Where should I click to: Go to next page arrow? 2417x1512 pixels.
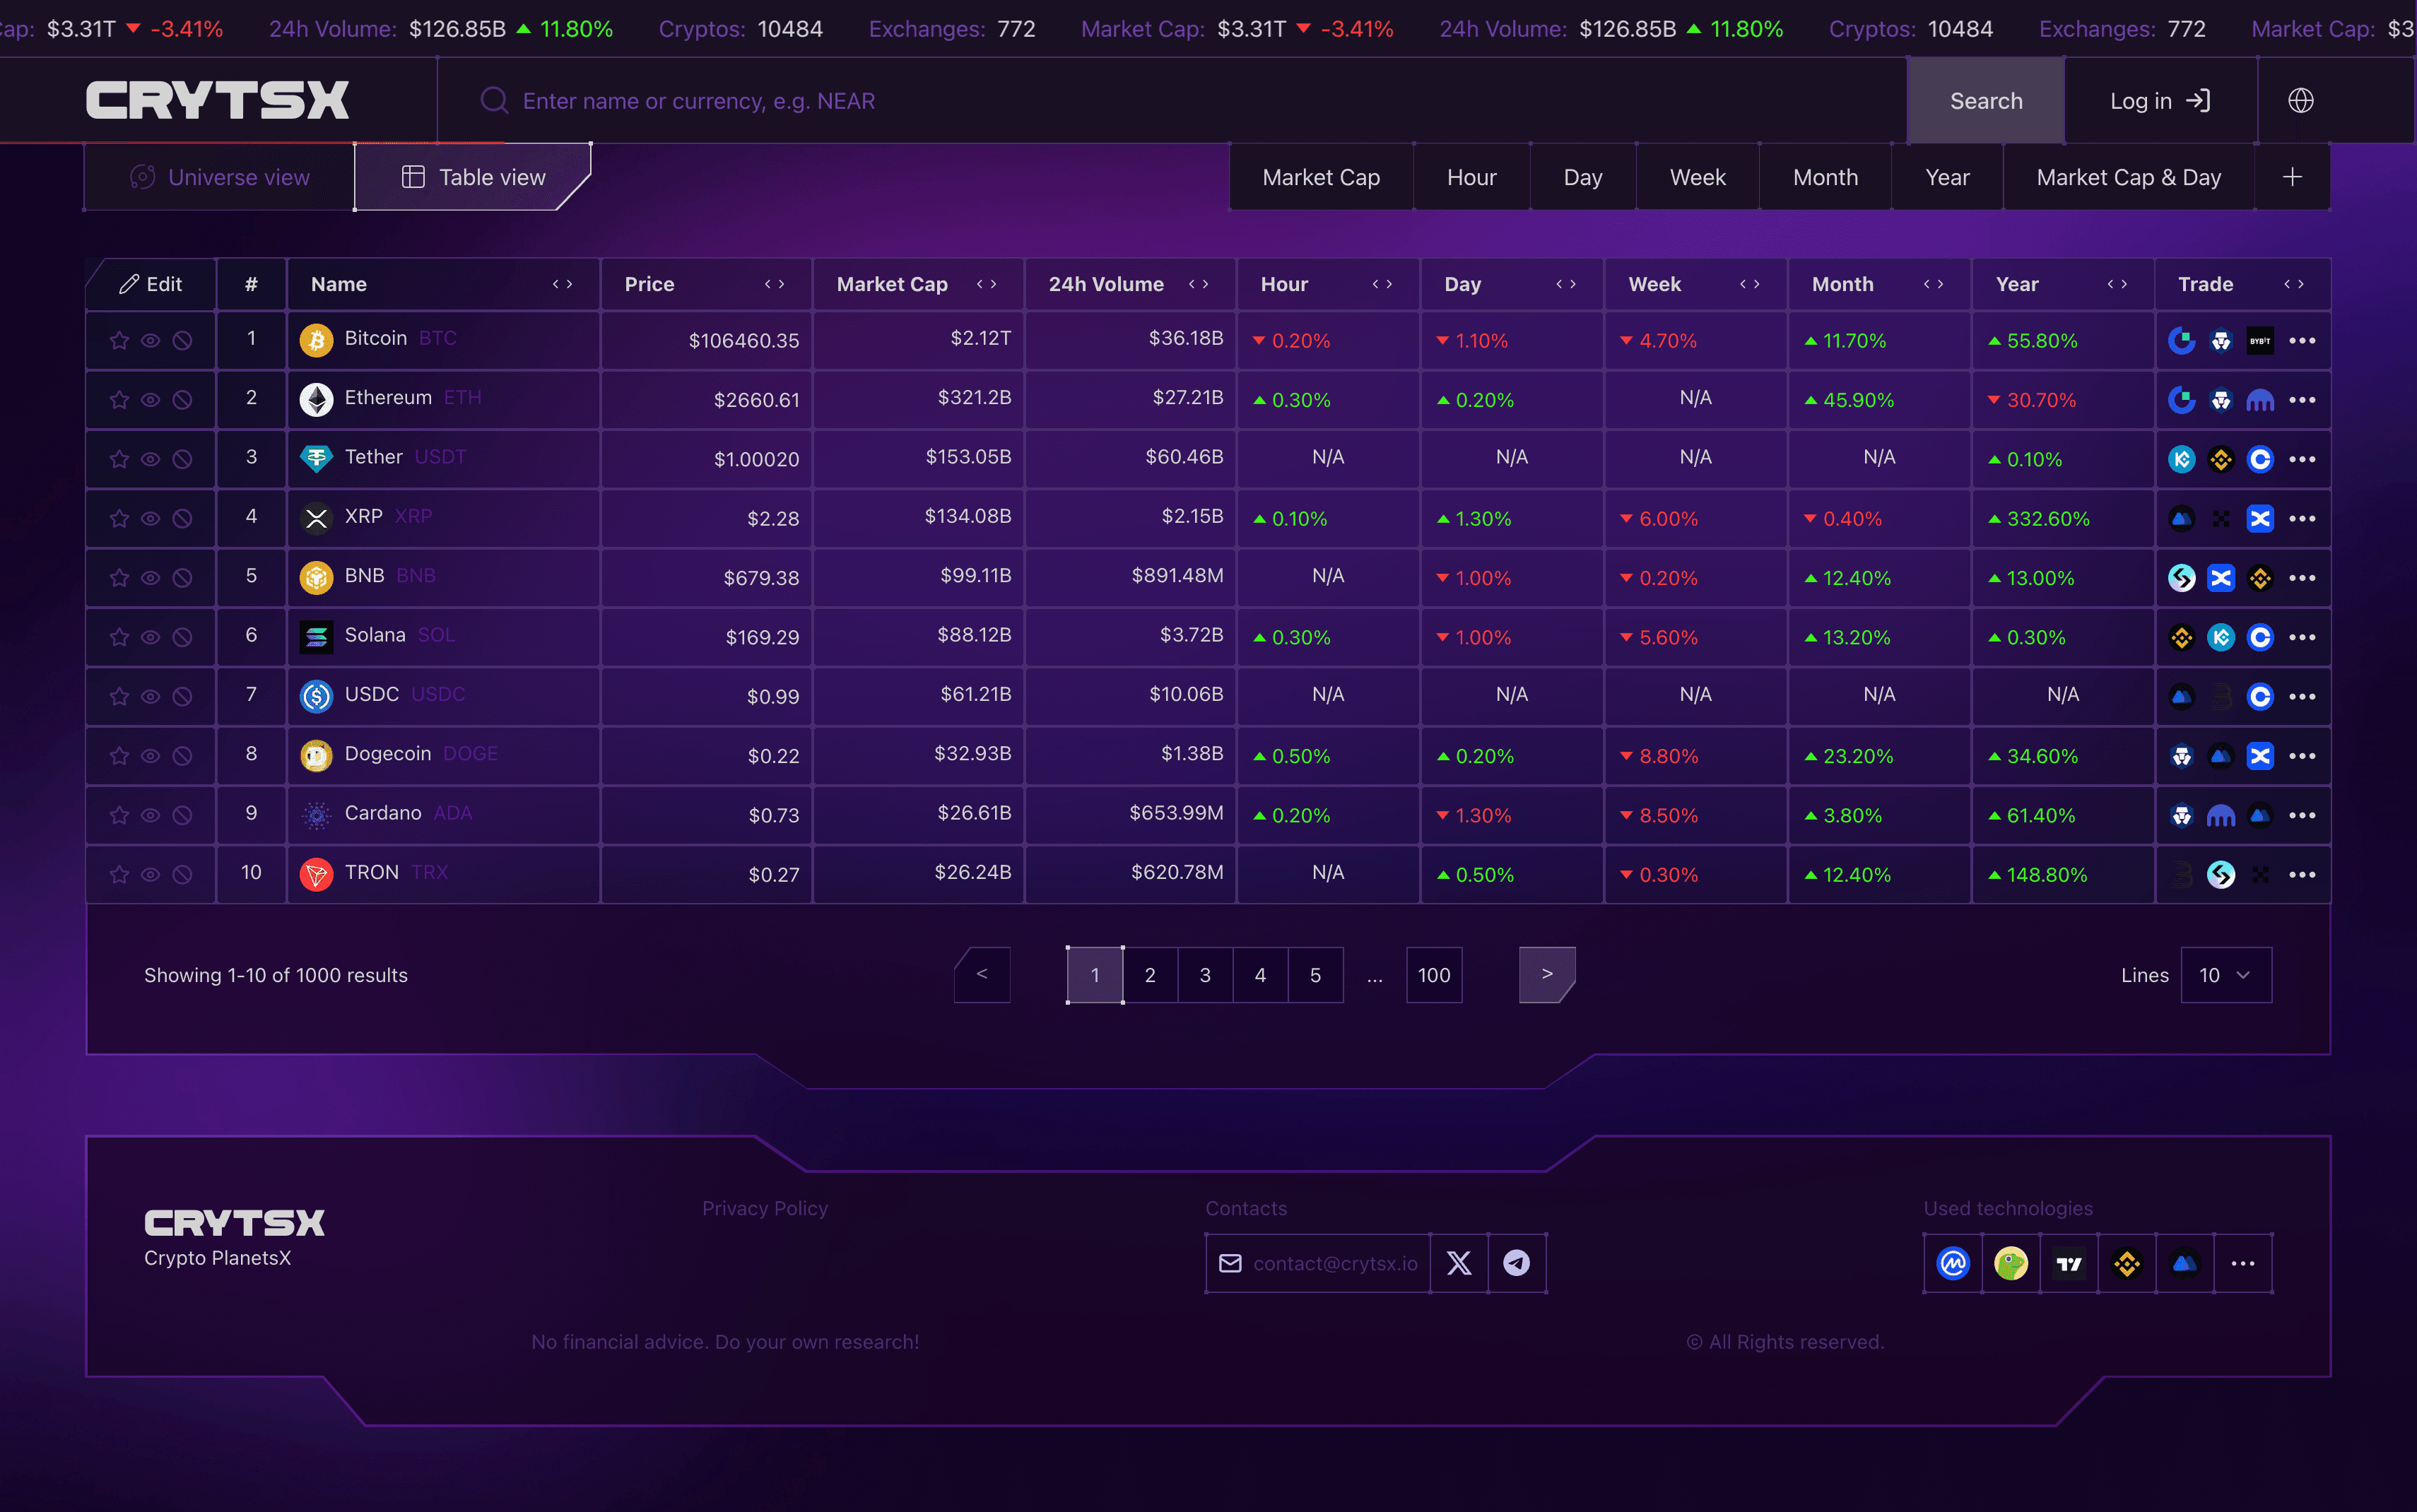1547,975
